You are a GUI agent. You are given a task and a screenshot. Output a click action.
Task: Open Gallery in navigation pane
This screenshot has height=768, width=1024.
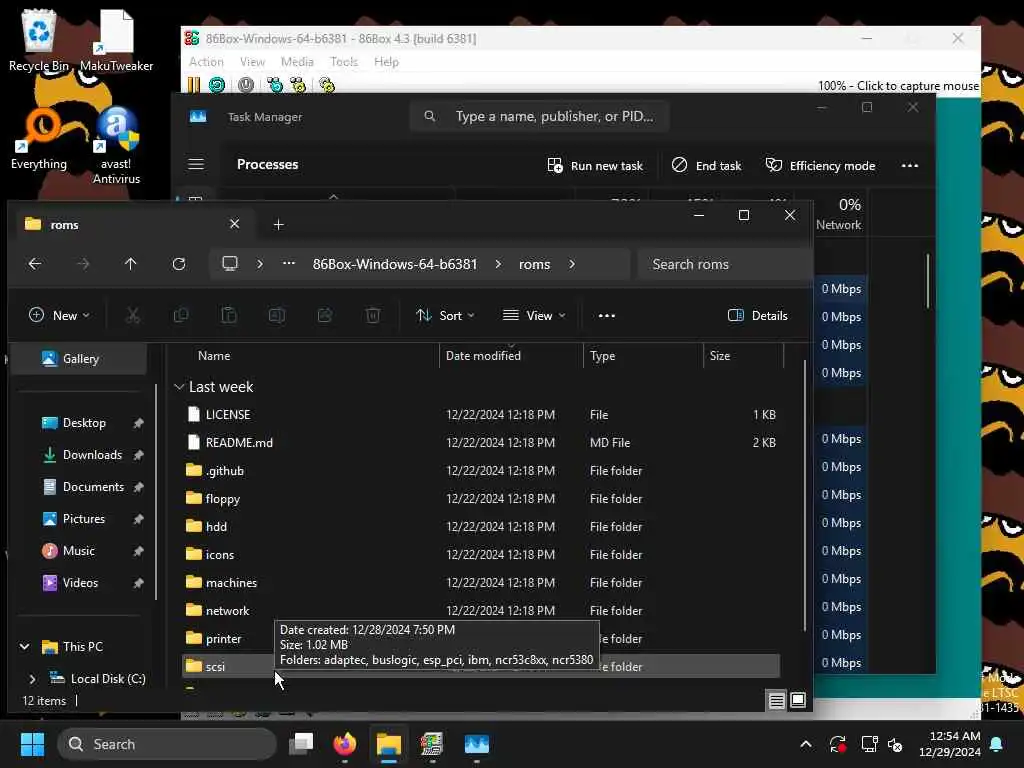pyautogui.click(x=80, y=359)
